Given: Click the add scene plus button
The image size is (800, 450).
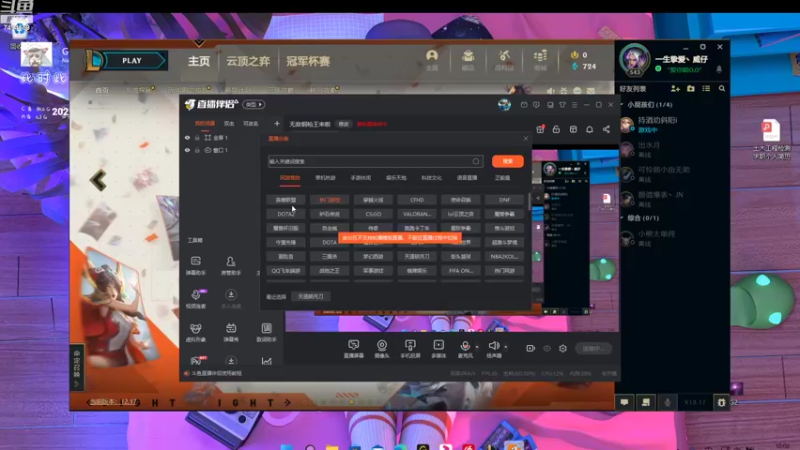Looking at the screenshot, I should point(277,124).
